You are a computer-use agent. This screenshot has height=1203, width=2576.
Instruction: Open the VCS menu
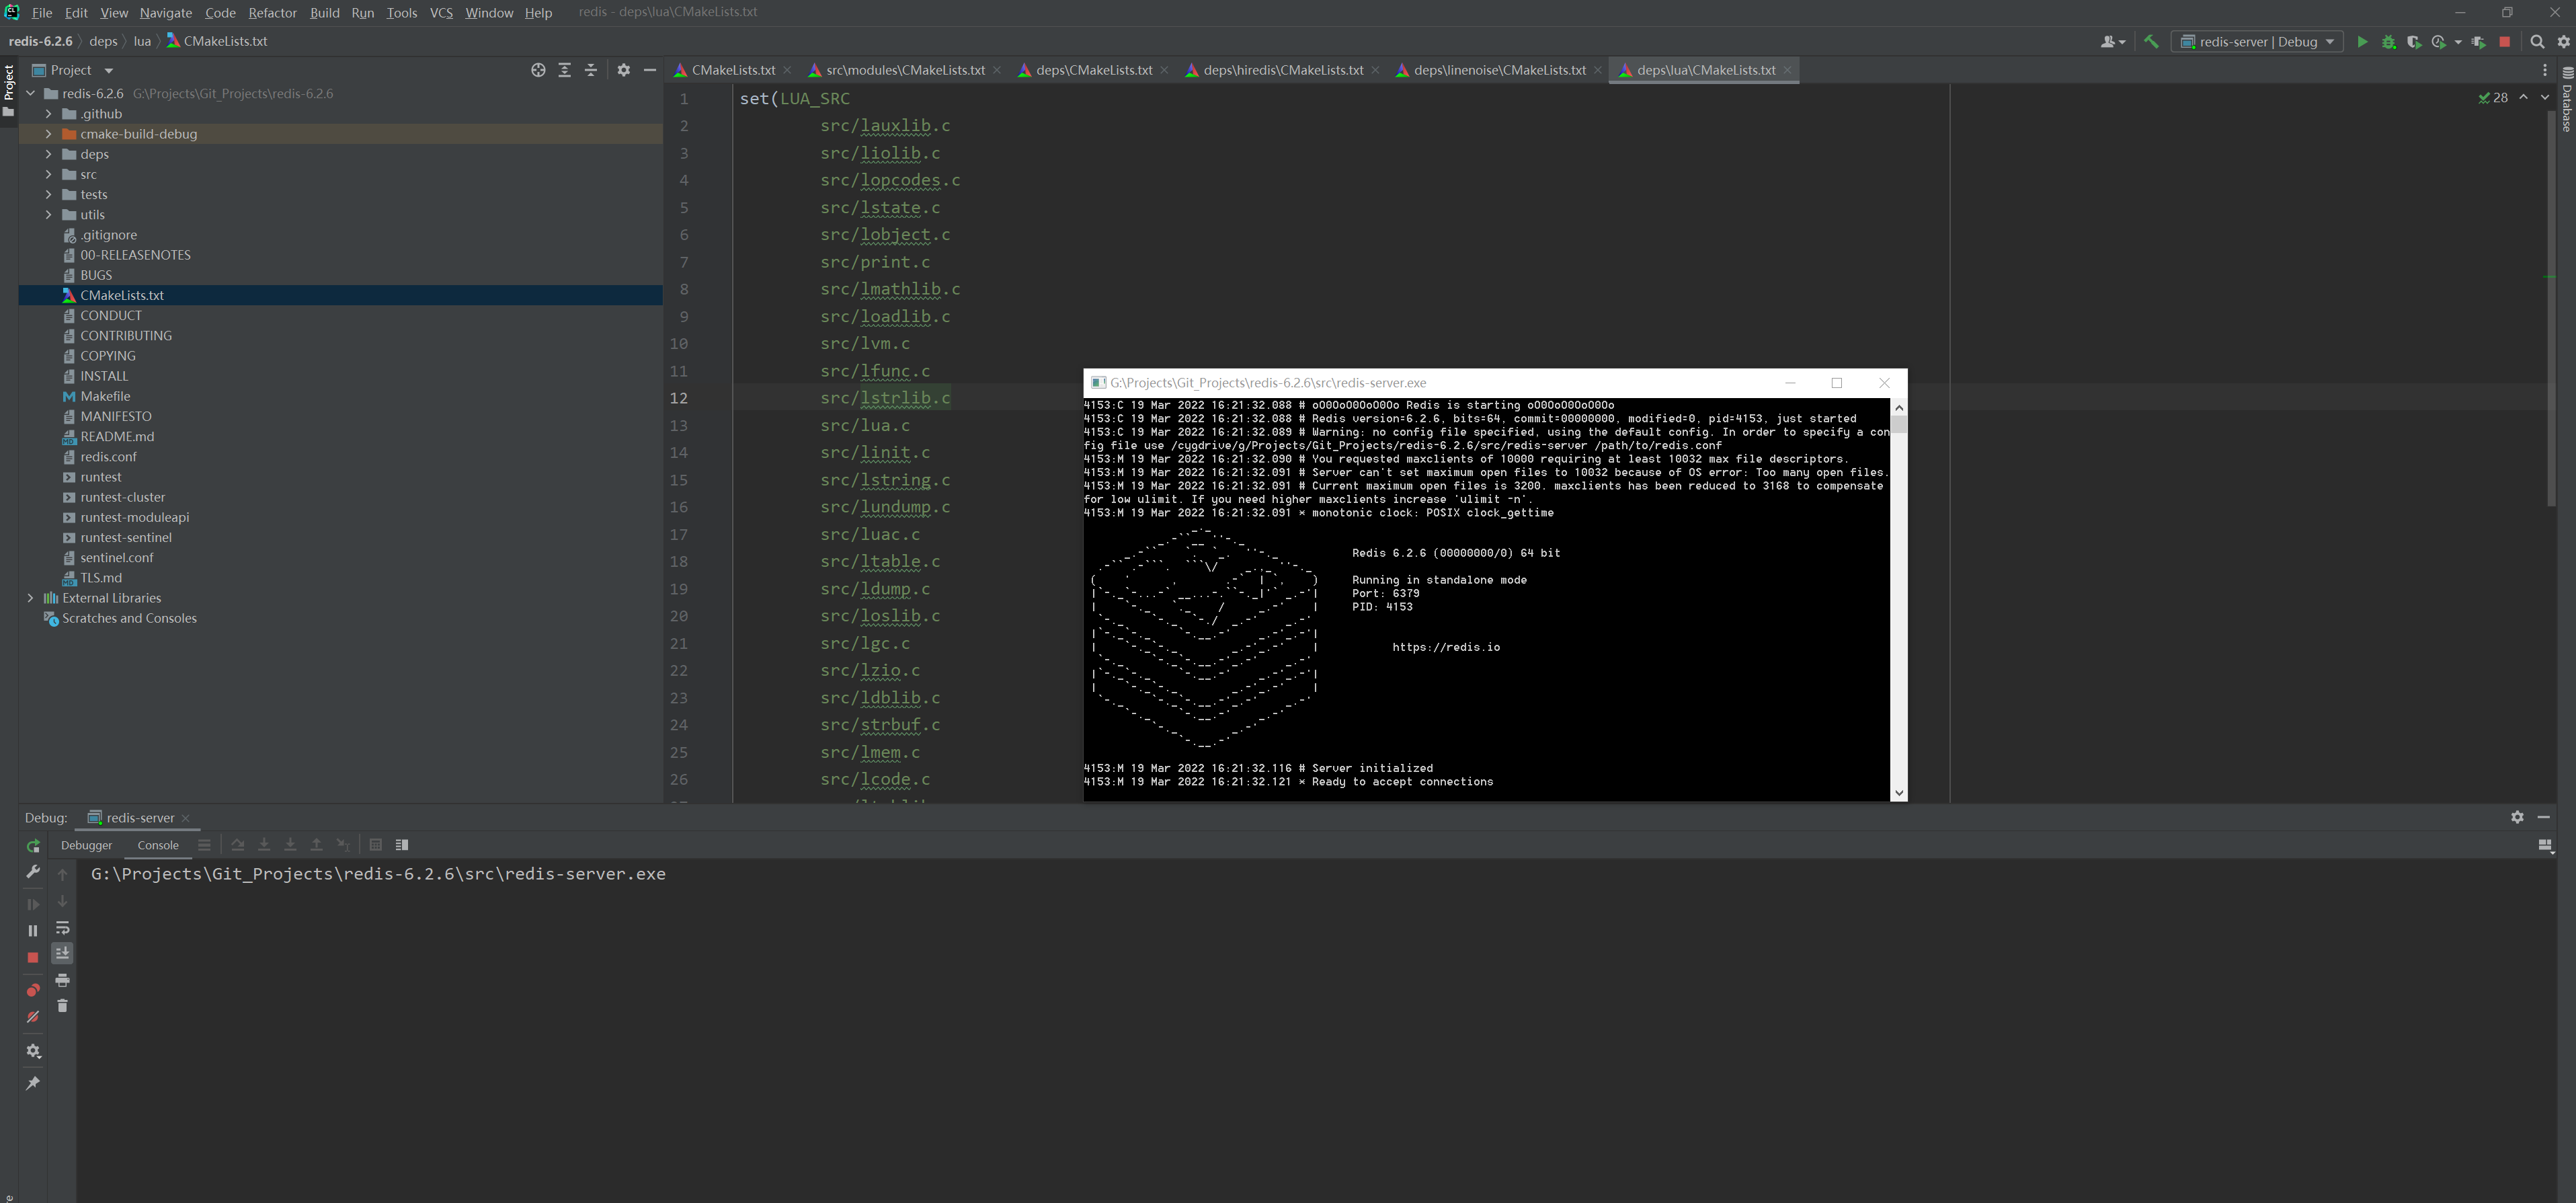(x=441, y=13)
